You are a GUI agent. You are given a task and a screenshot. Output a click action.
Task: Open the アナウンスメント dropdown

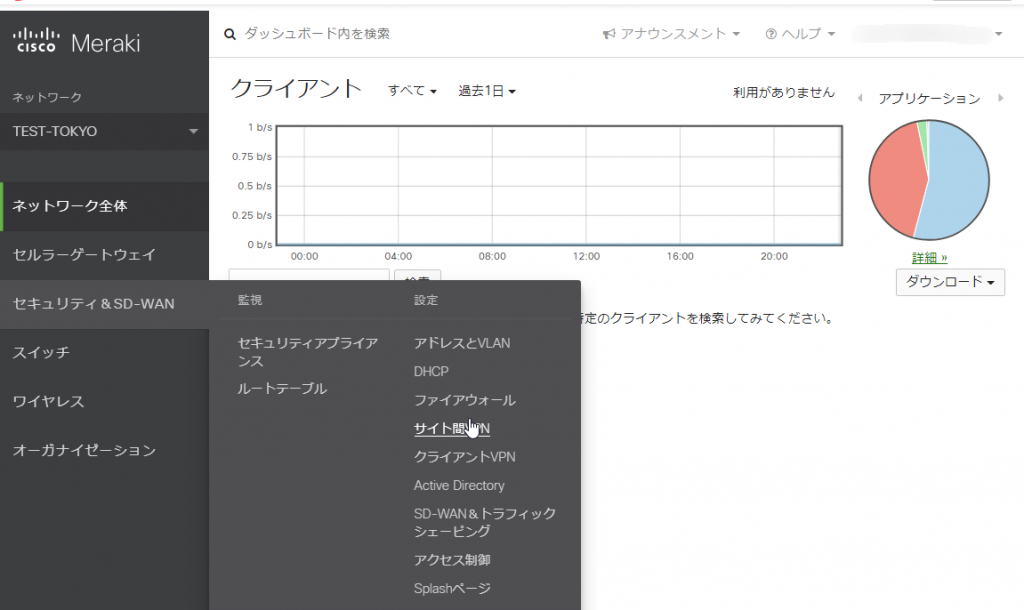pos(671,34)
